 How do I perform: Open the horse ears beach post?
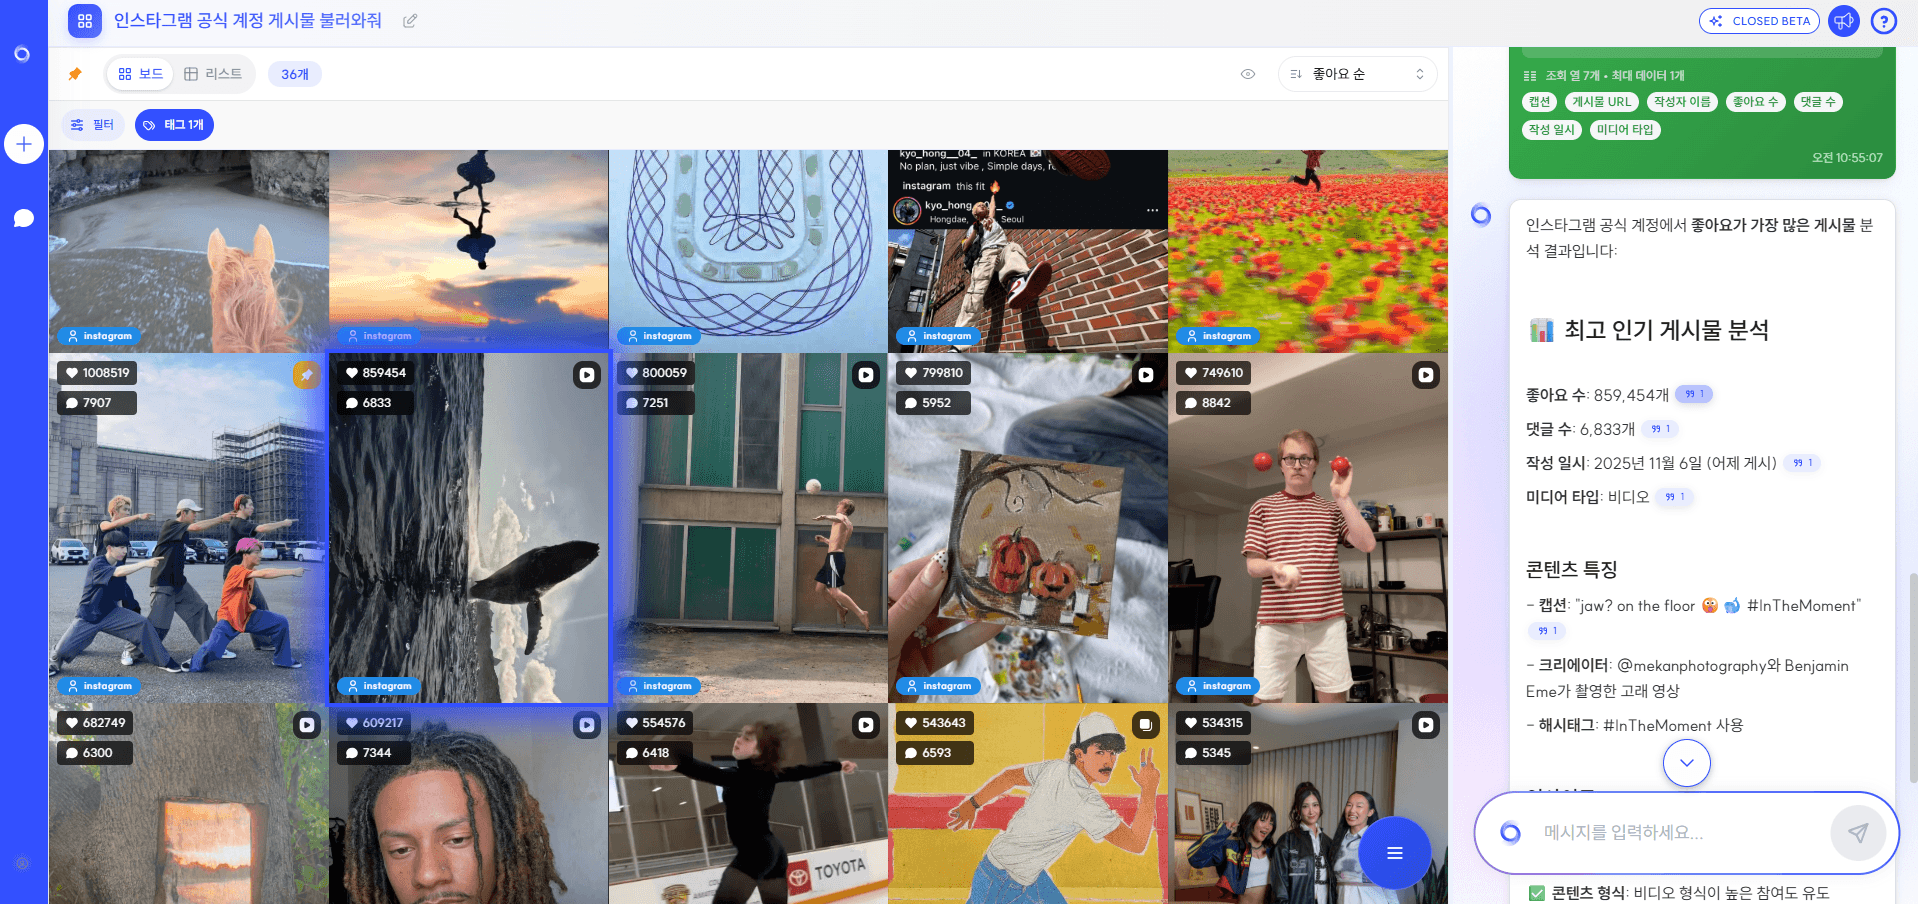click(x=189, y=251)
